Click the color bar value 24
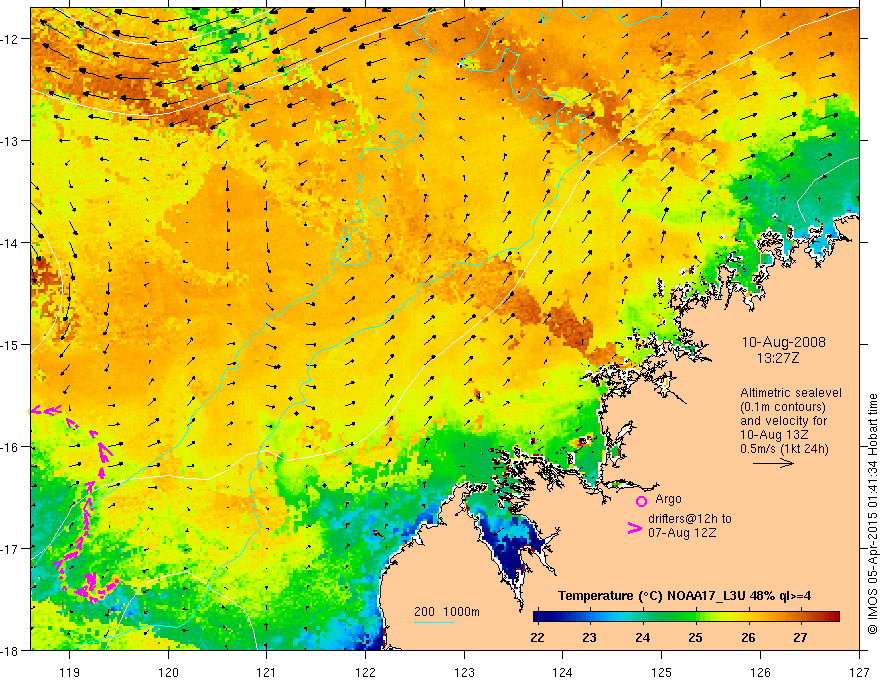 point(643,637)
